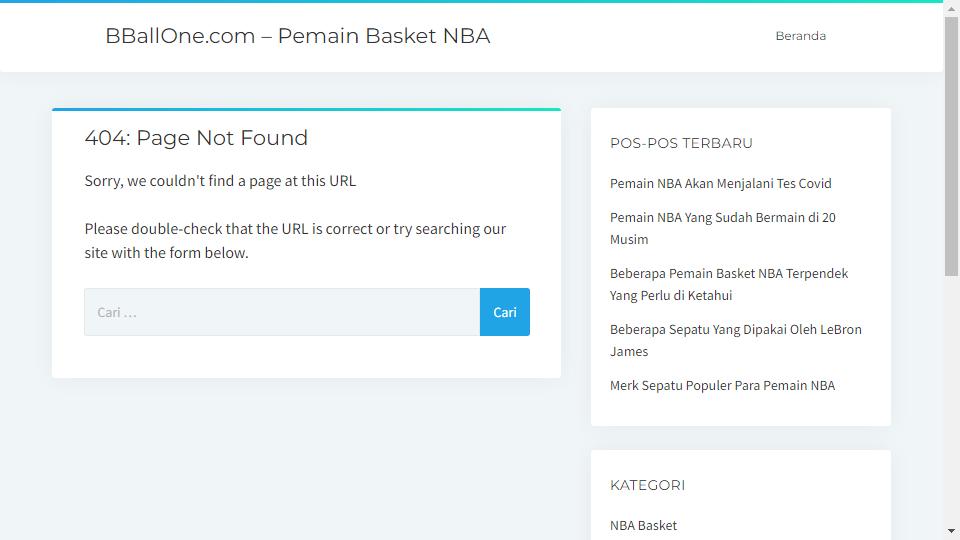The height and width of the screenshot is (540, 960).
Task: Focus the Cari search input field
Action: pos(282,312)
